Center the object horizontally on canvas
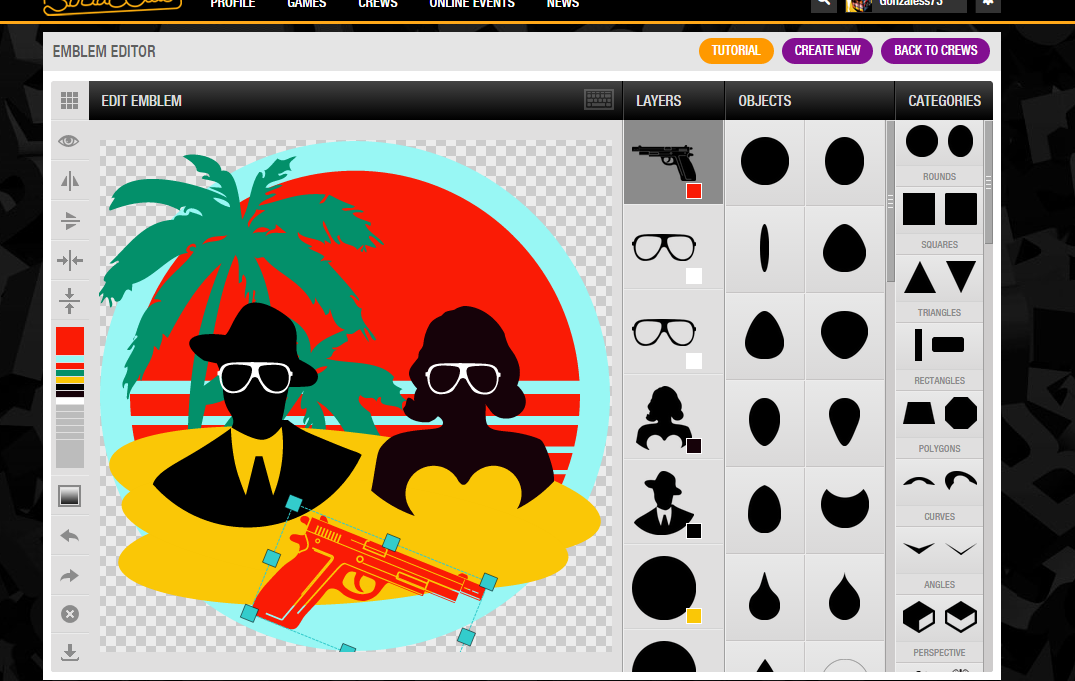The width and height of the screenshot is (1075, 681). 69,261
